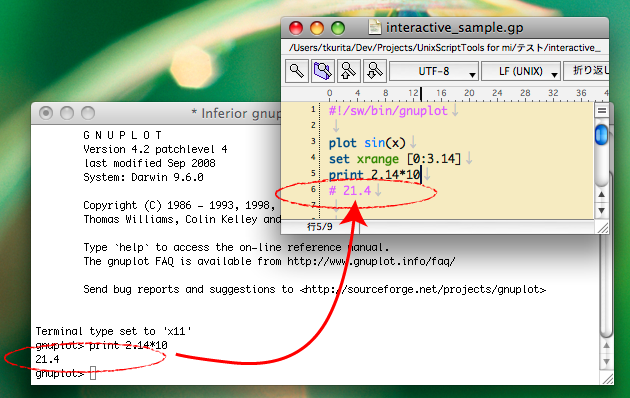Image resolution: width=630 pixels, height=398 pixels.
Task: Zoom the interactive_sample.gp window with the green button
Action: pos(338,28)
